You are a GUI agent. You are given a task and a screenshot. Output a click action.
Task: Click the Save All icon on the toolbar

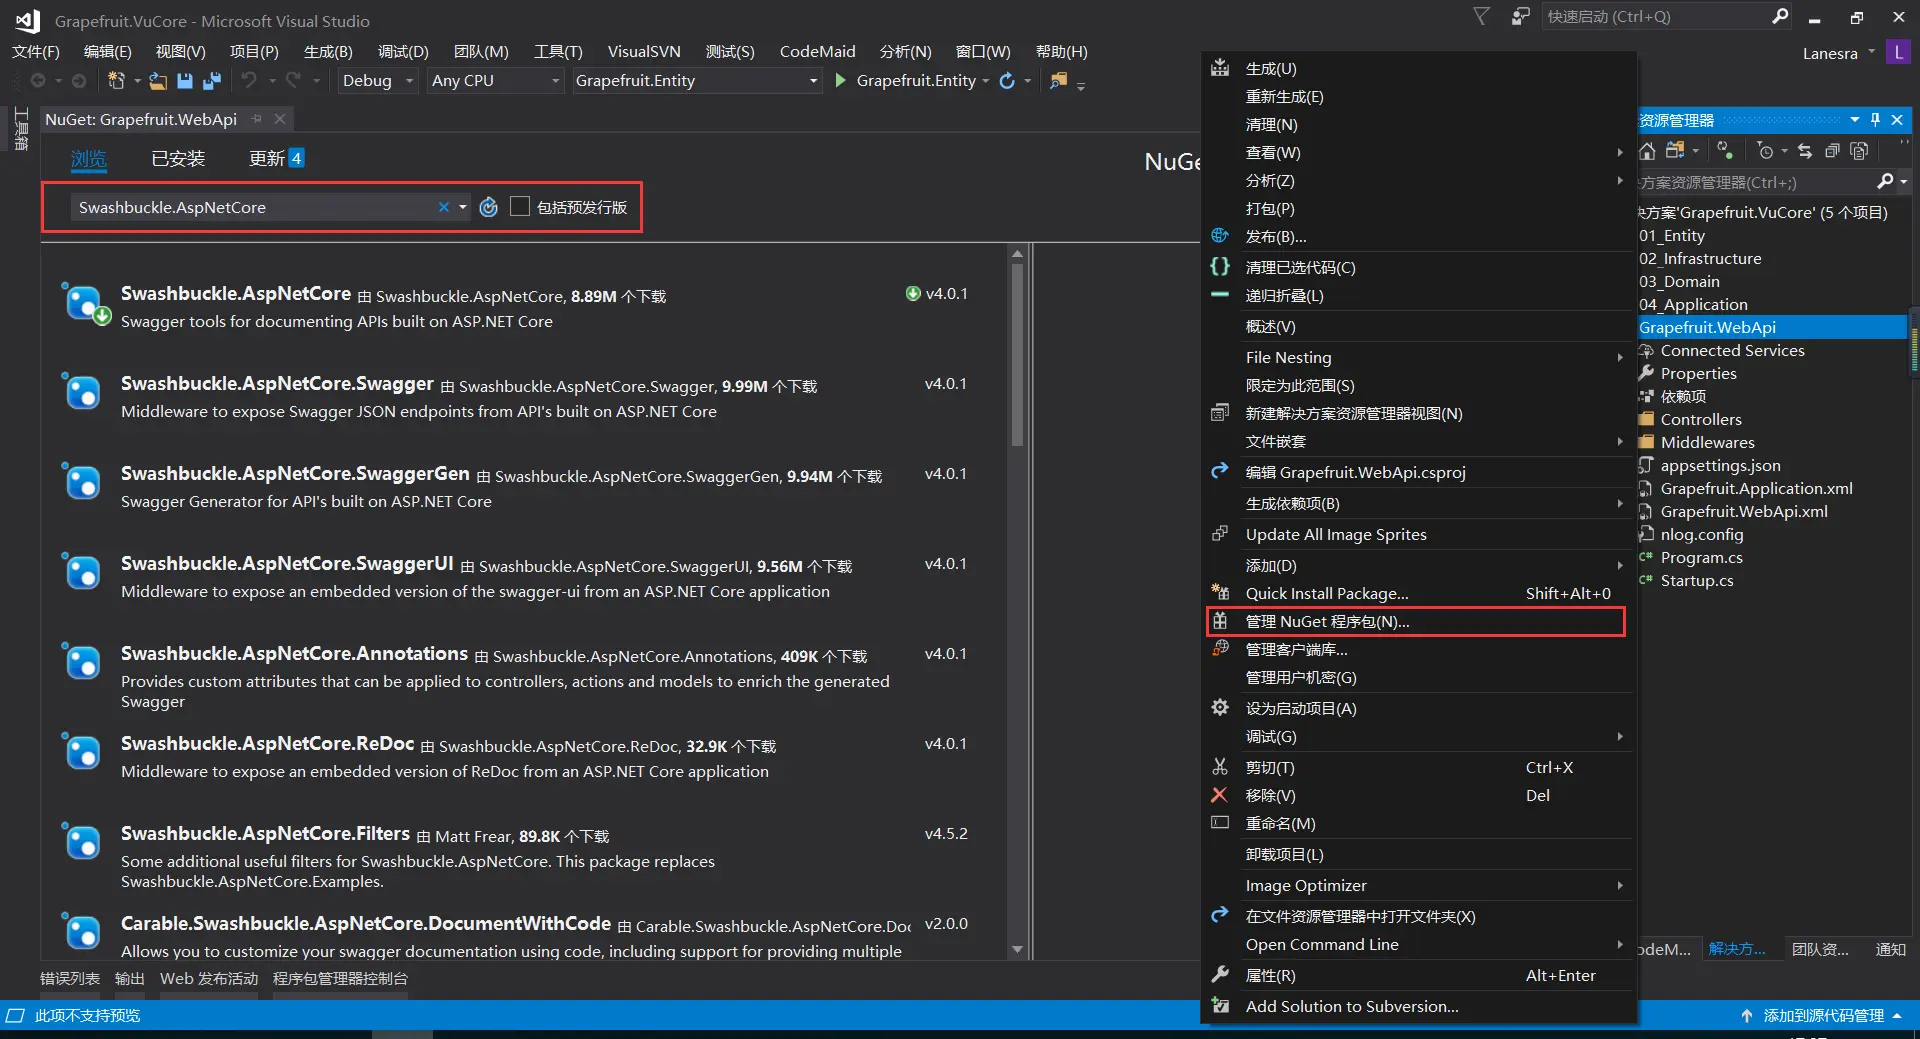click(212, 81)
